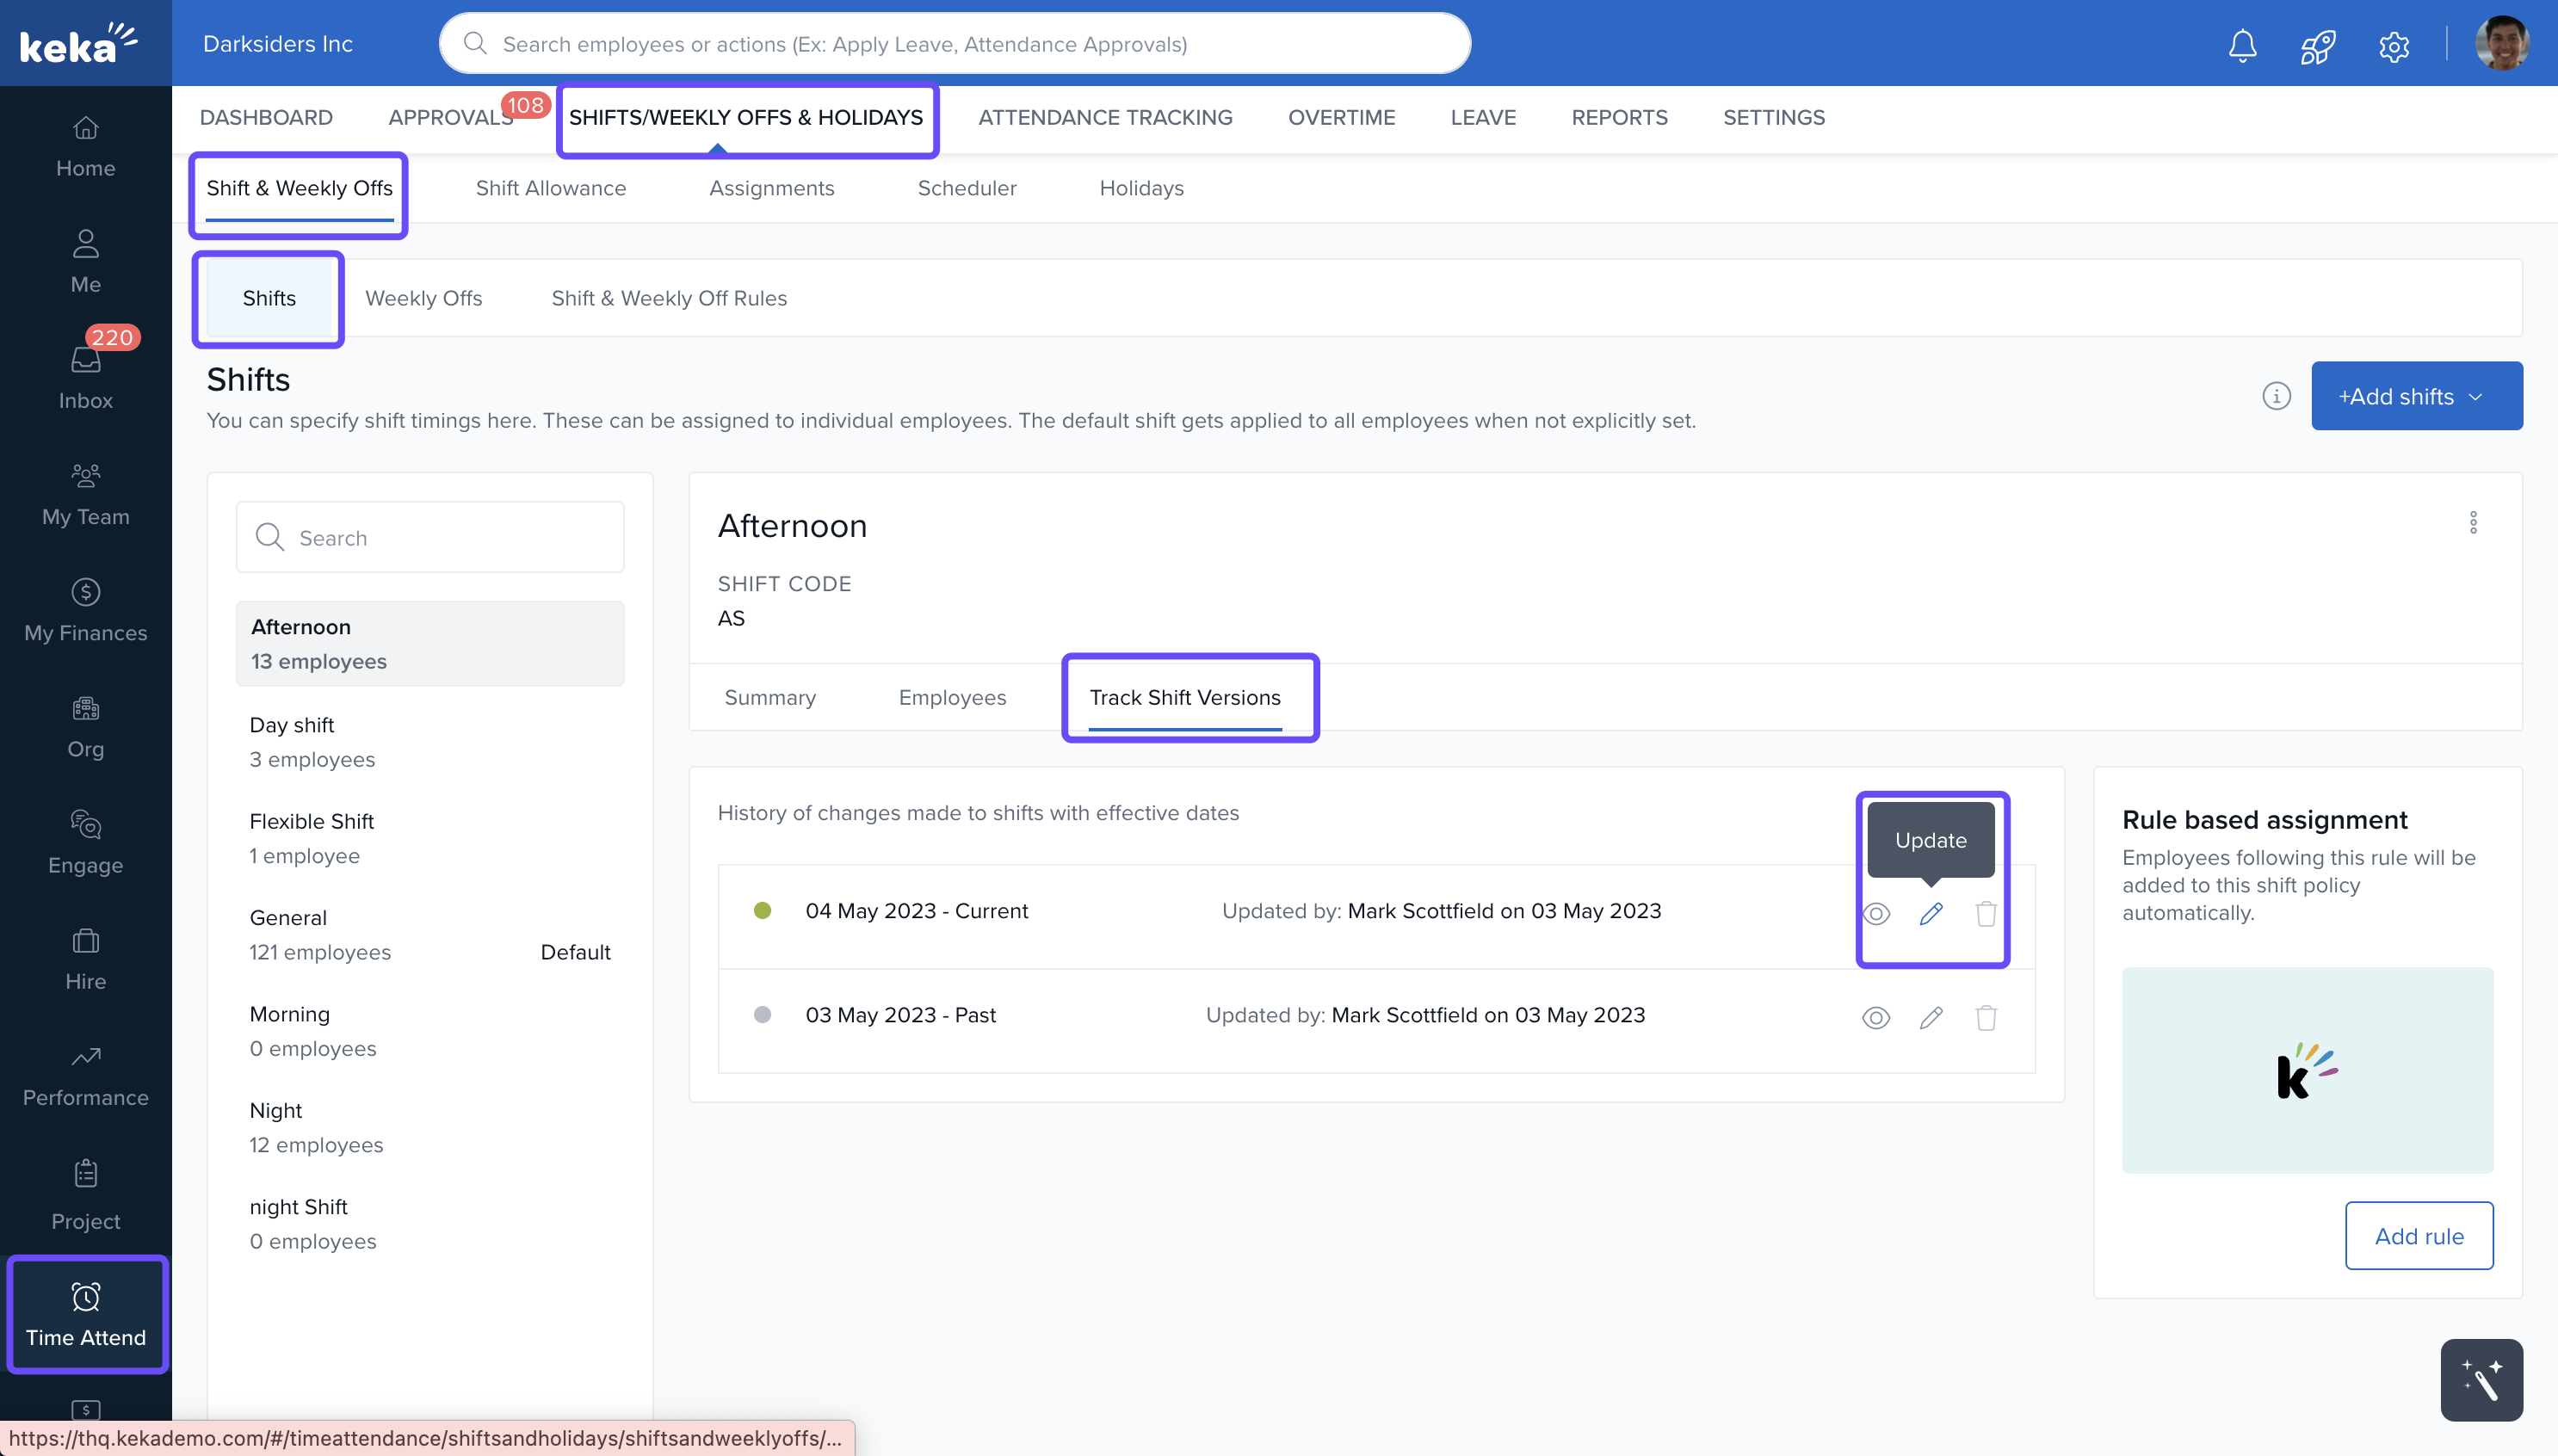Click the info icon beside Add shifts
Image resolution: width=2558 pixels, height=1456 pixels.
(x=2276, y=396)
